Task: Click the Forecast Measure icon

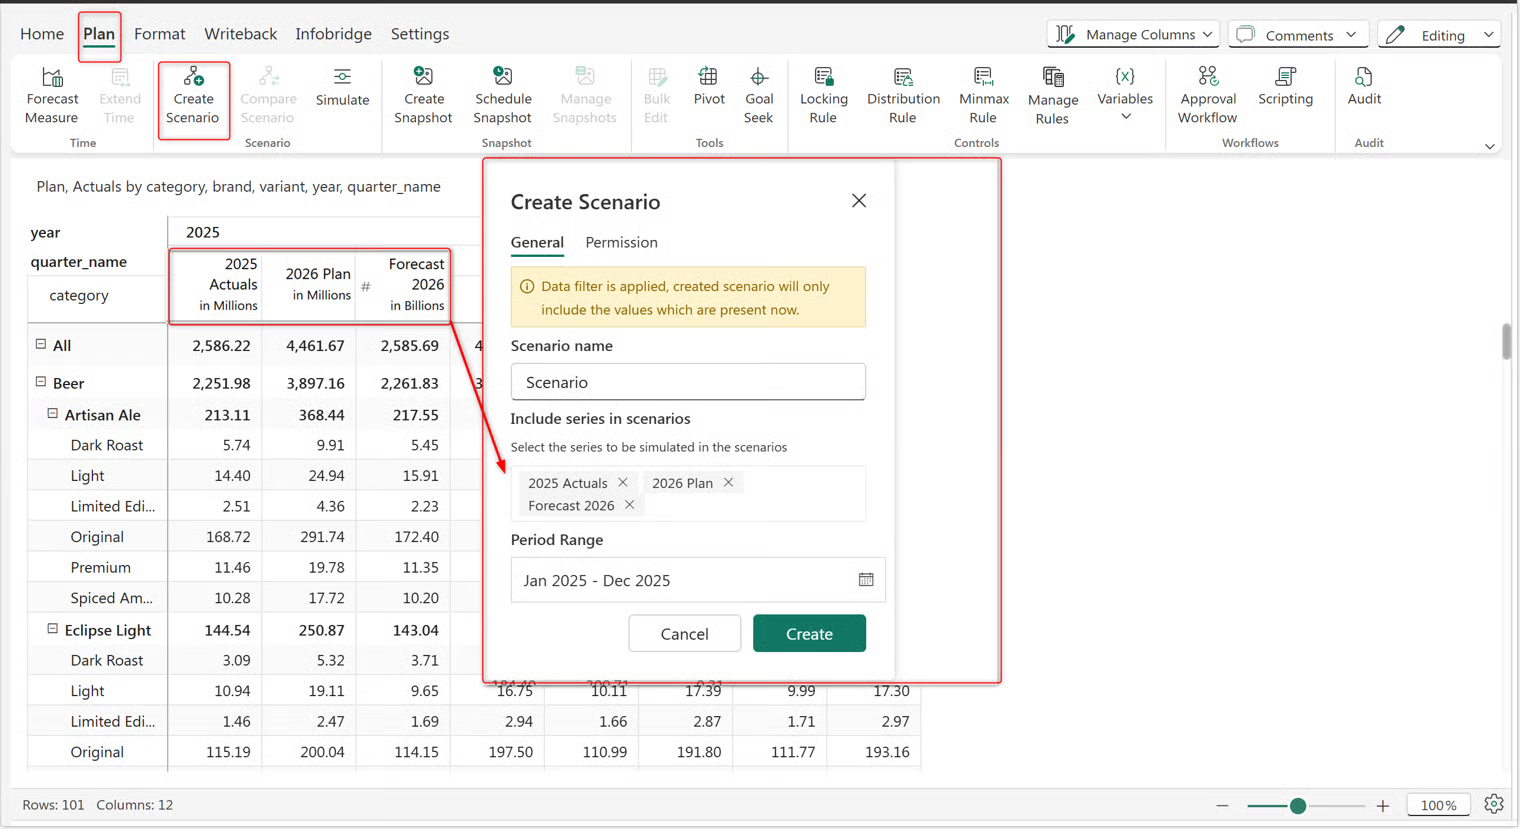Action: [52, 78]
